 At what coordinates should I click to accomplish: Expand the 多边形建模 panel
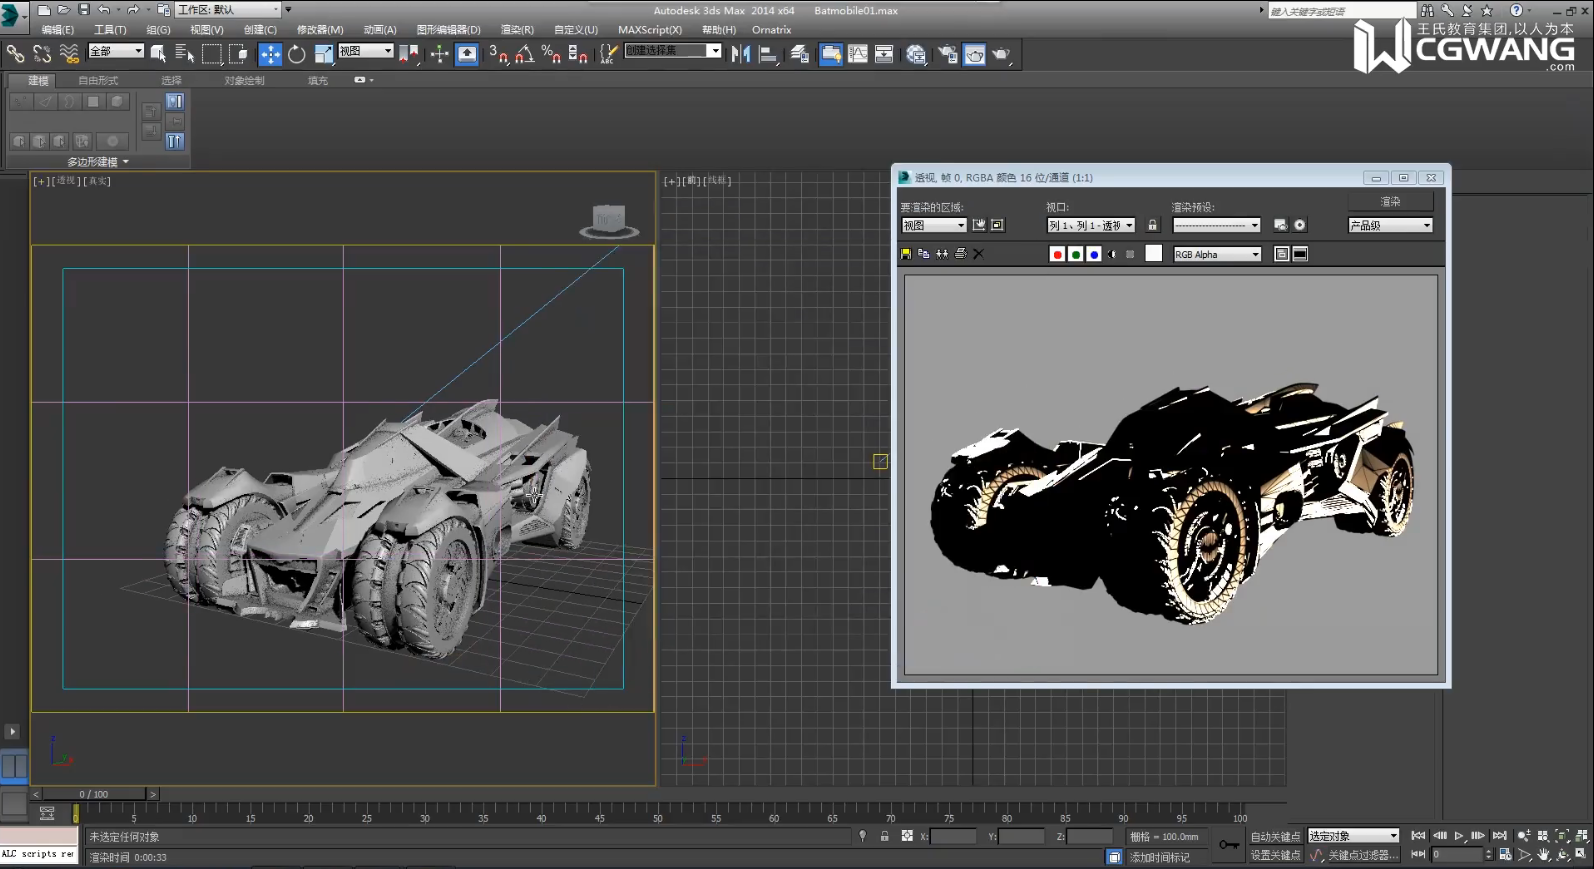(x=98, y=161)
